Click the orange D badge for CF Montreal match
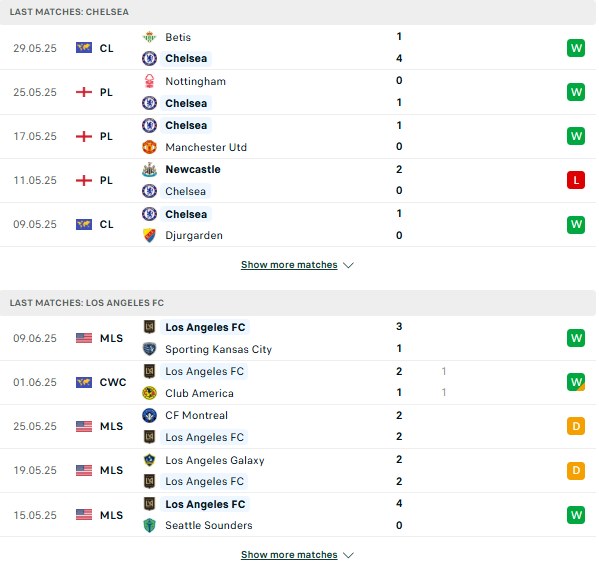 click(576, 426)
